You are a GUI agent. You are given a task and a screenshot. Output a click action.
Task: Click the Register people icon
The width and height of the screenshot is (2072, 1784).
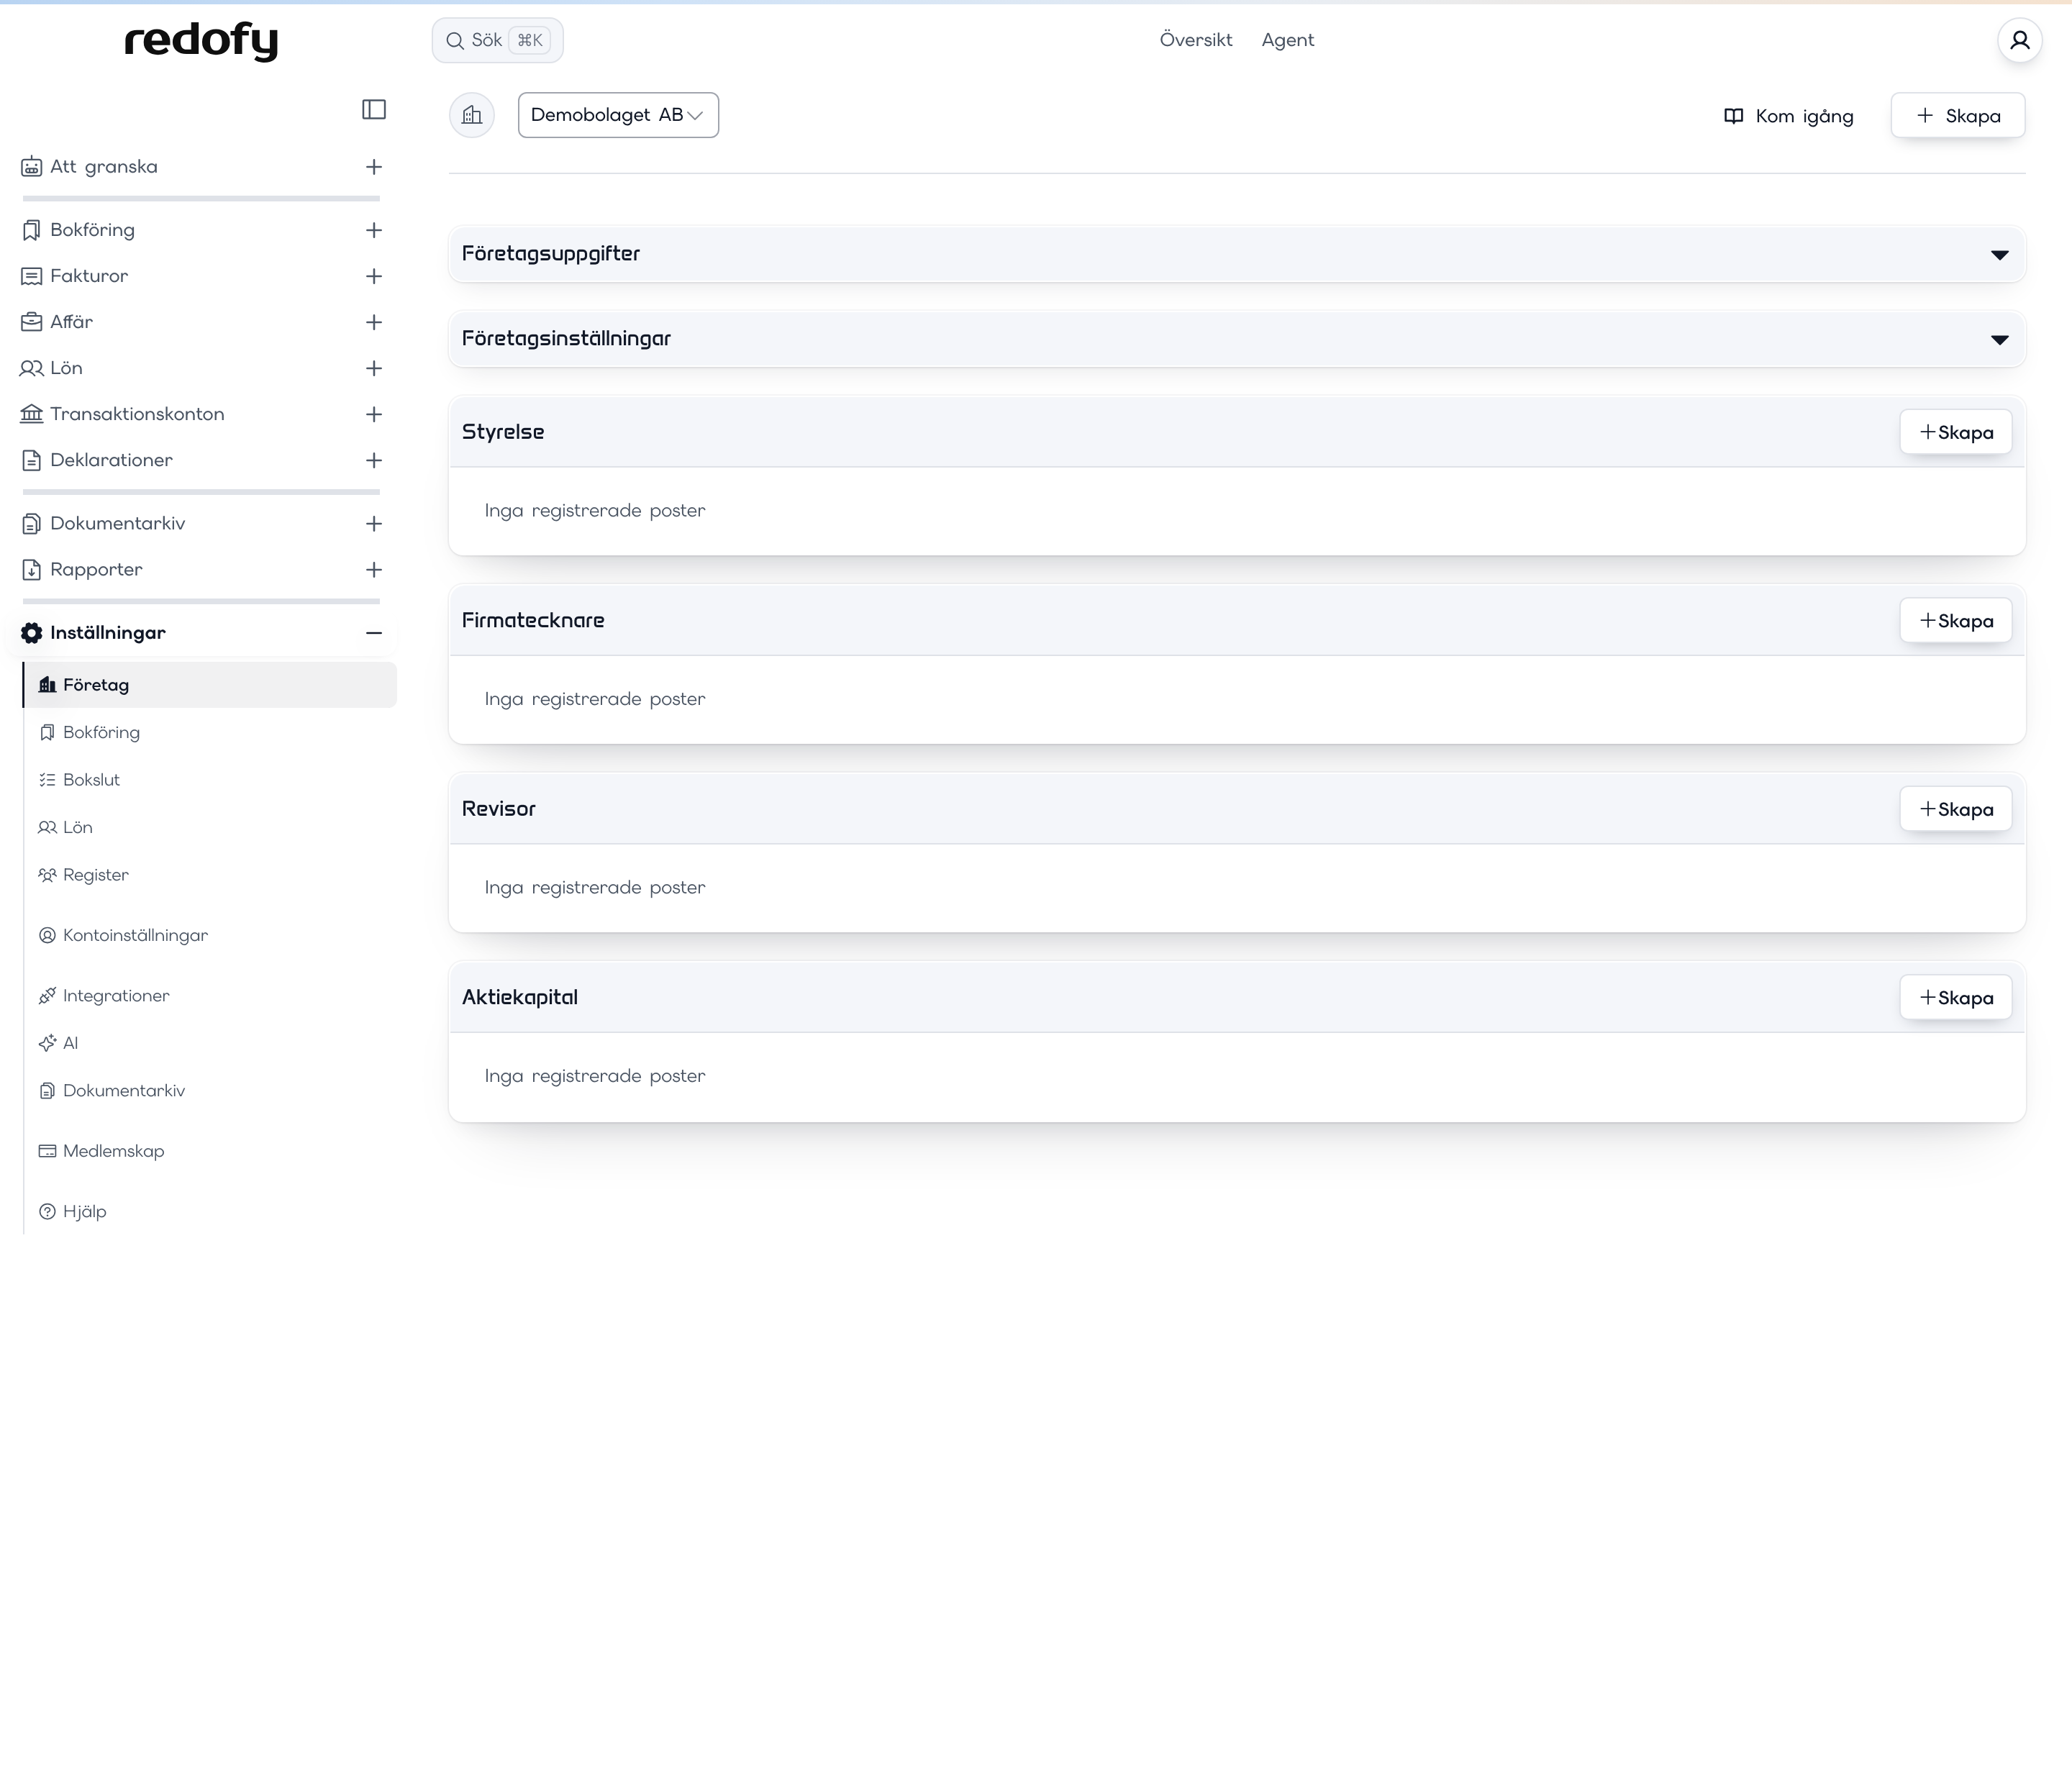click(x=47, y=875)
